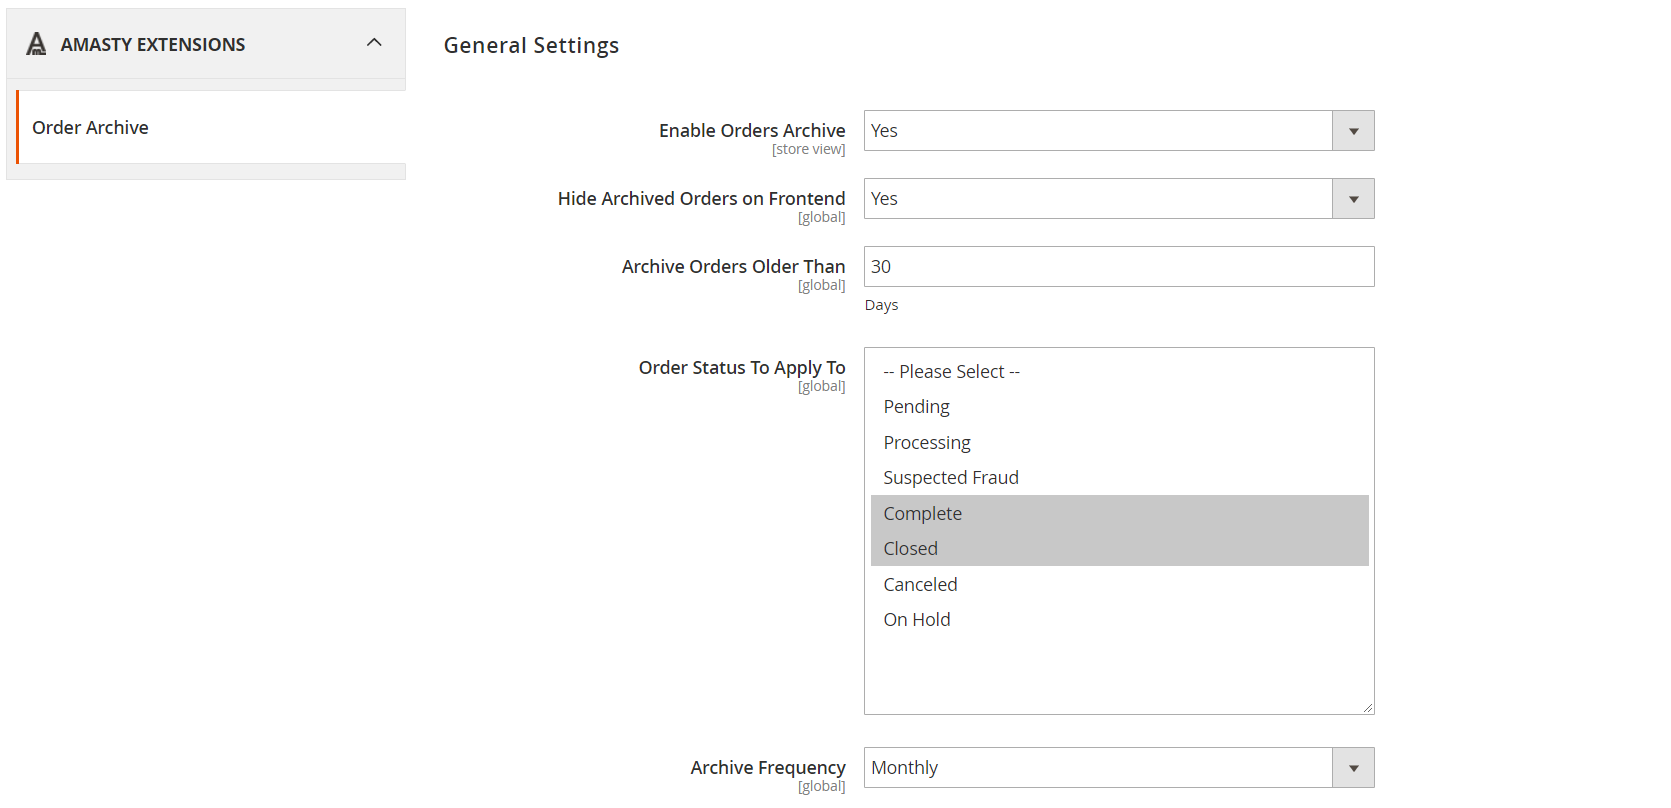Click the Enable Orders Archive label
The width and height of the screenshot is (1671, 808).
coord(752,131)
